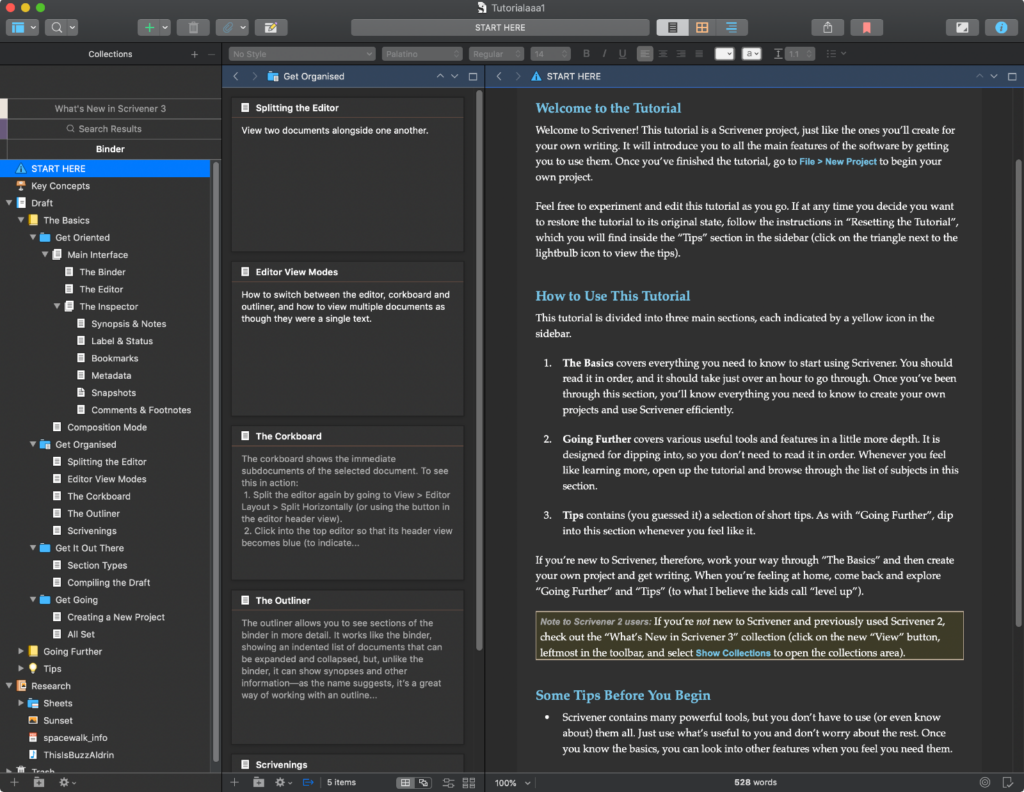Open the No Style paragraph style dropdown
The image size is (1024, 792).
click(x=302, y=54)
